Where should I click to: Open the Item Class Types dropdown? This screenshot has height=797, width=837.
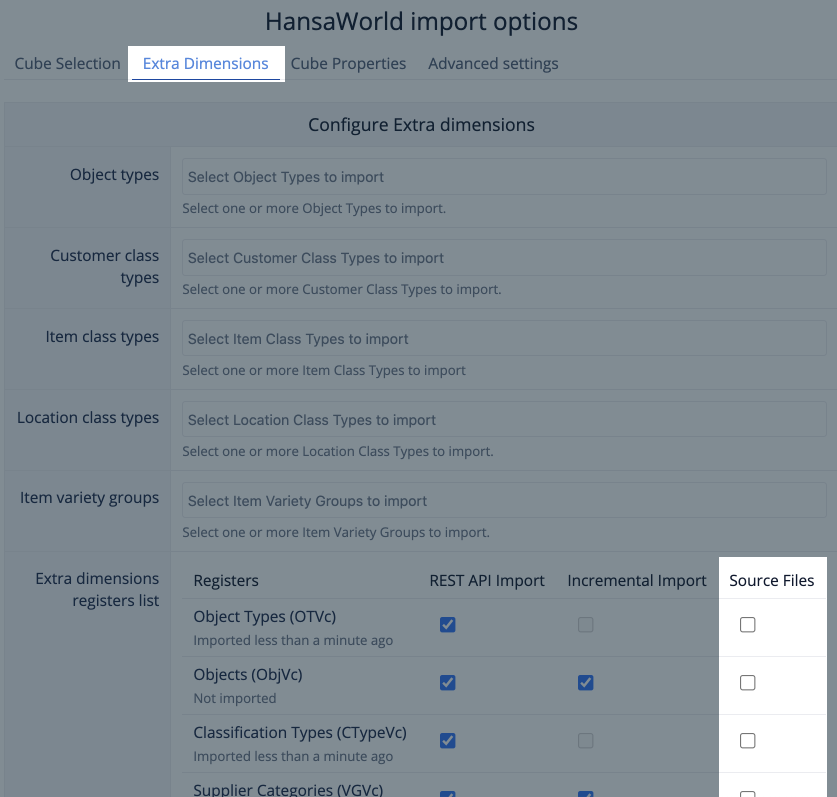[x=504, y=339]
